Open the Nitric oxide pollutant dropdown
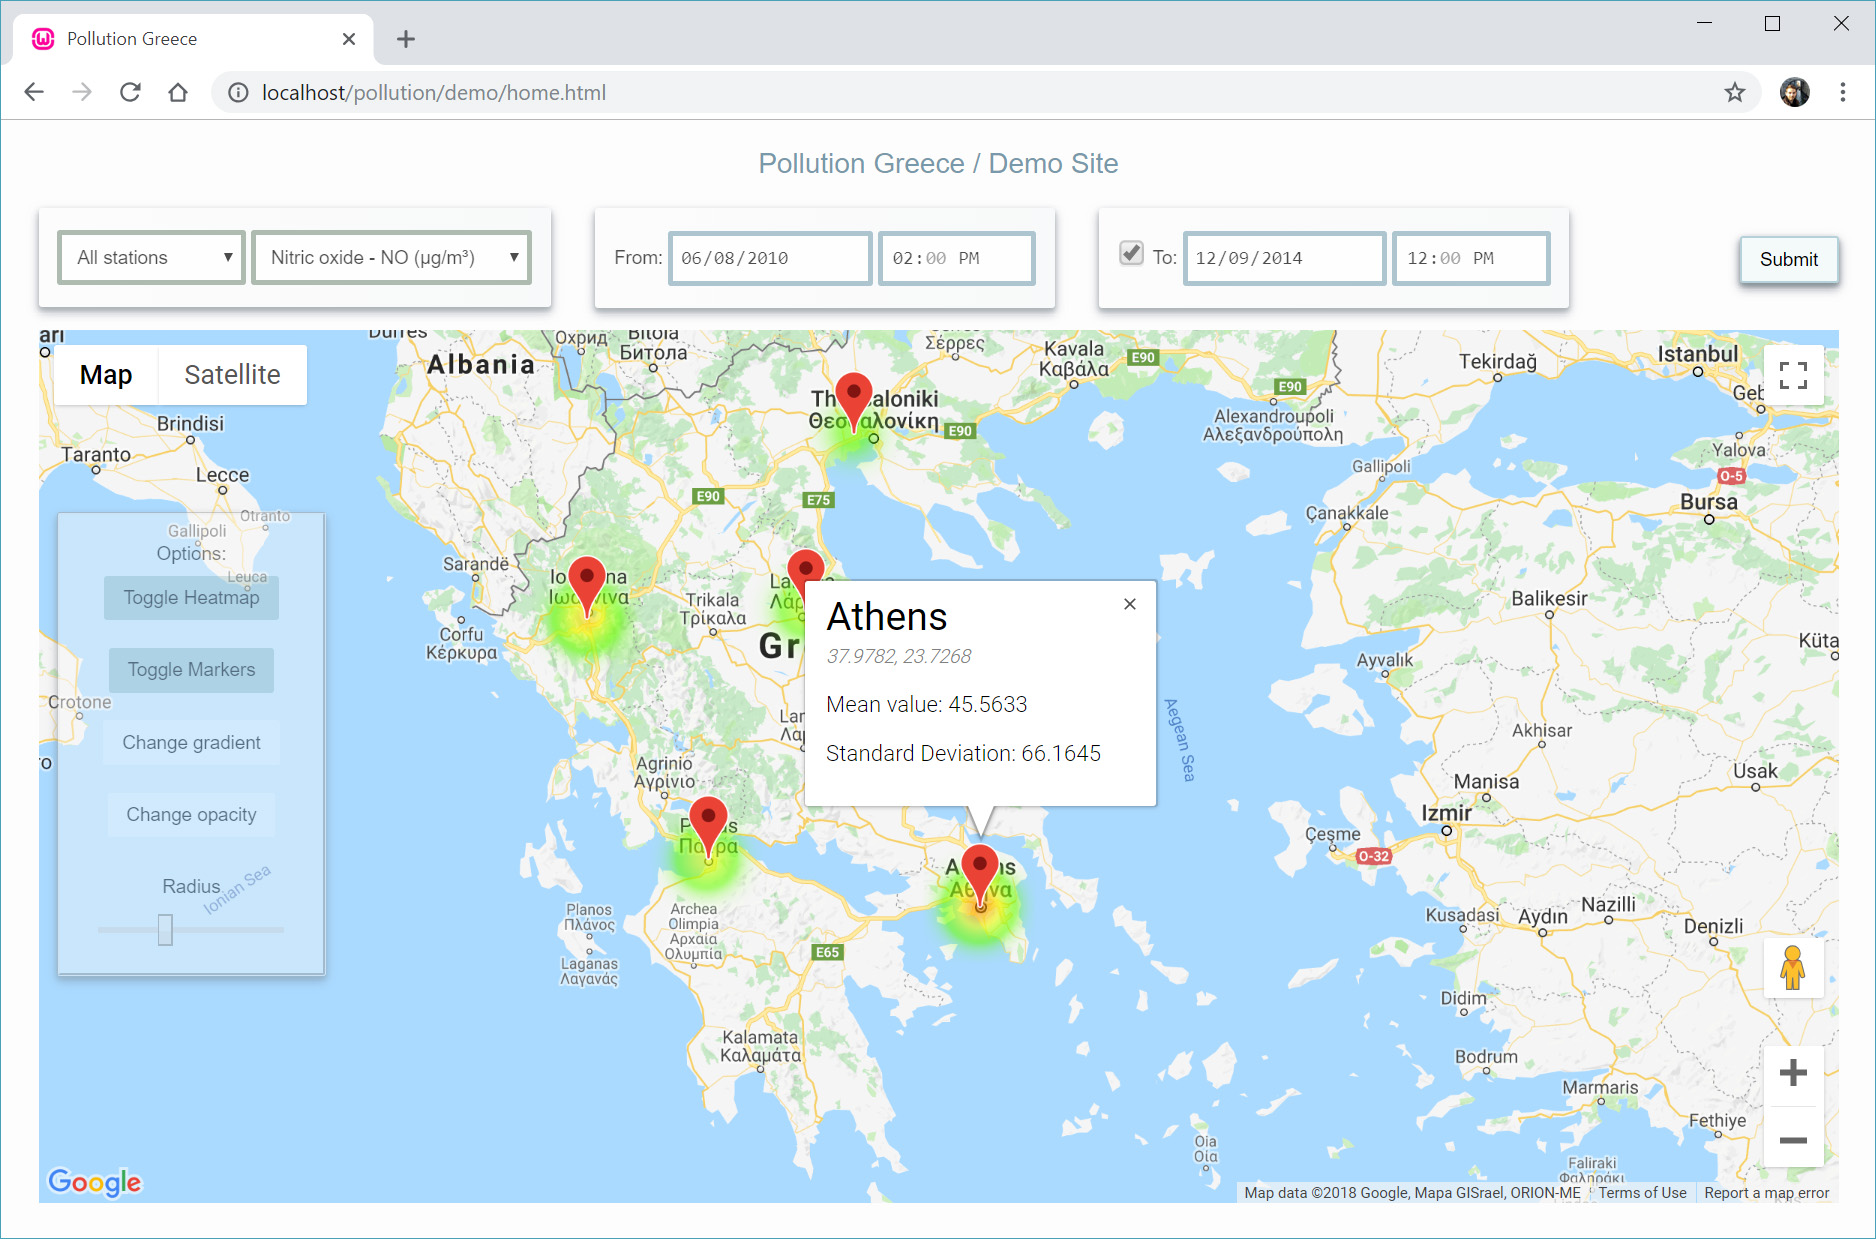Screen dimensions: 1876x1239 (391, 258)
